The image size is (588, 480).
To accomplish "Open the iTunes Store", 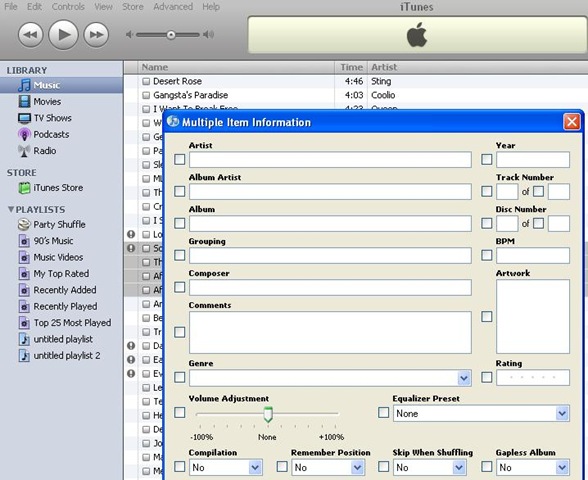I will (x=58, y=188).
